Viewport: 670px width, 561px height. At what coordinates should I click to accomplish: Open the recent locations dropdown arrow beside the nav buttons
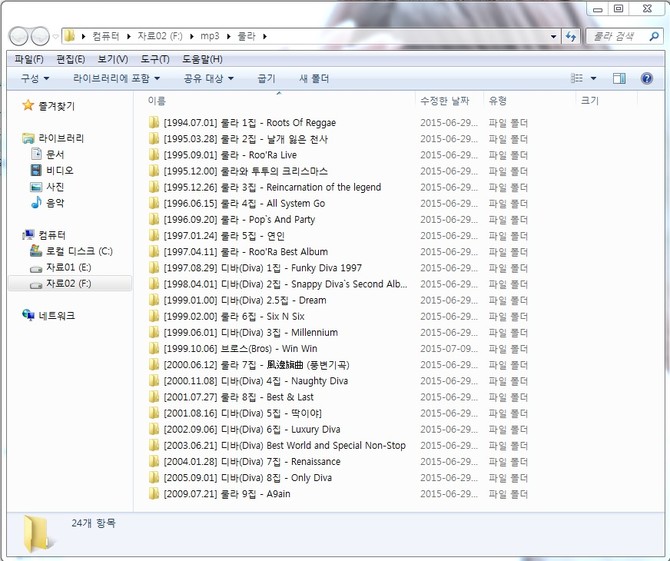(55, 37)
